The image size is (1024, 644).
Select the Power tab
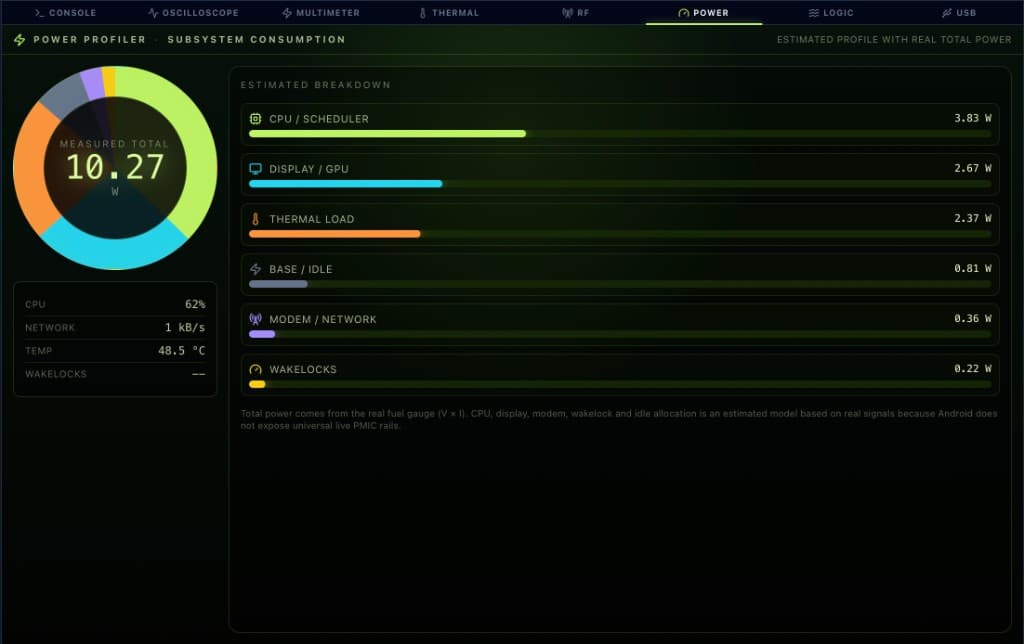(703, 12)
